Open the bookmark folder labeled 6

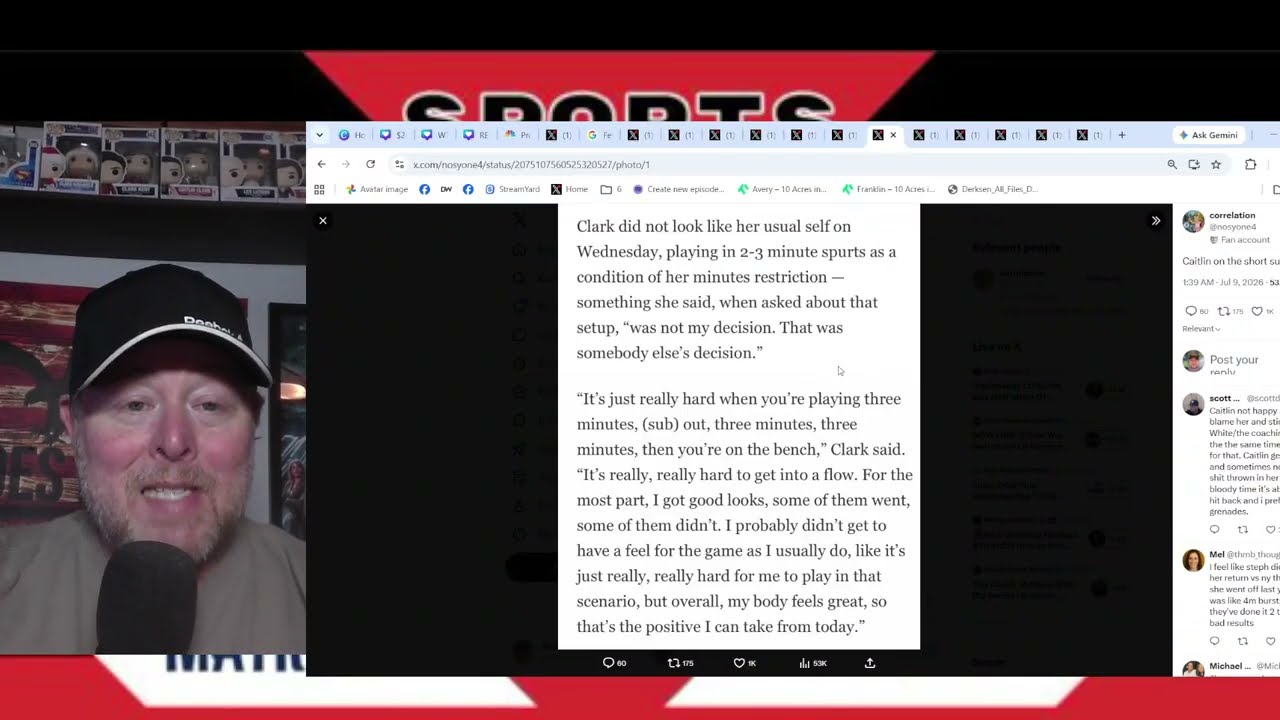611,189
